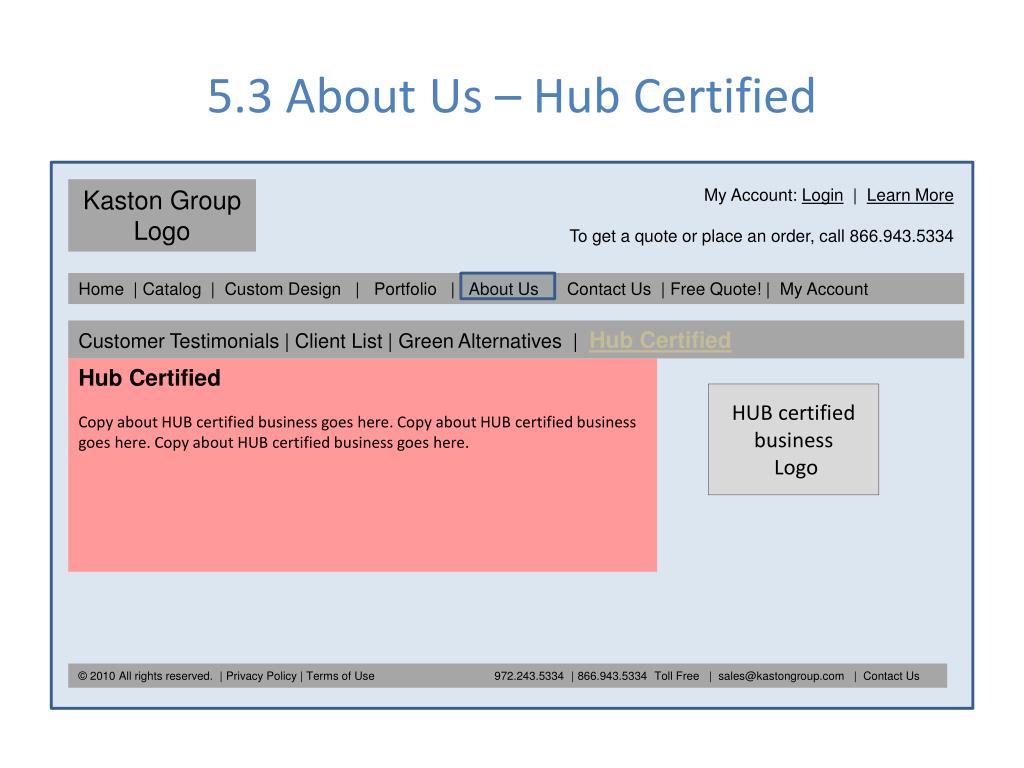The height and width of the screenshot is (768, 1024).
Task: Open Privacy Policy in the footer
Action: [261, 676]
